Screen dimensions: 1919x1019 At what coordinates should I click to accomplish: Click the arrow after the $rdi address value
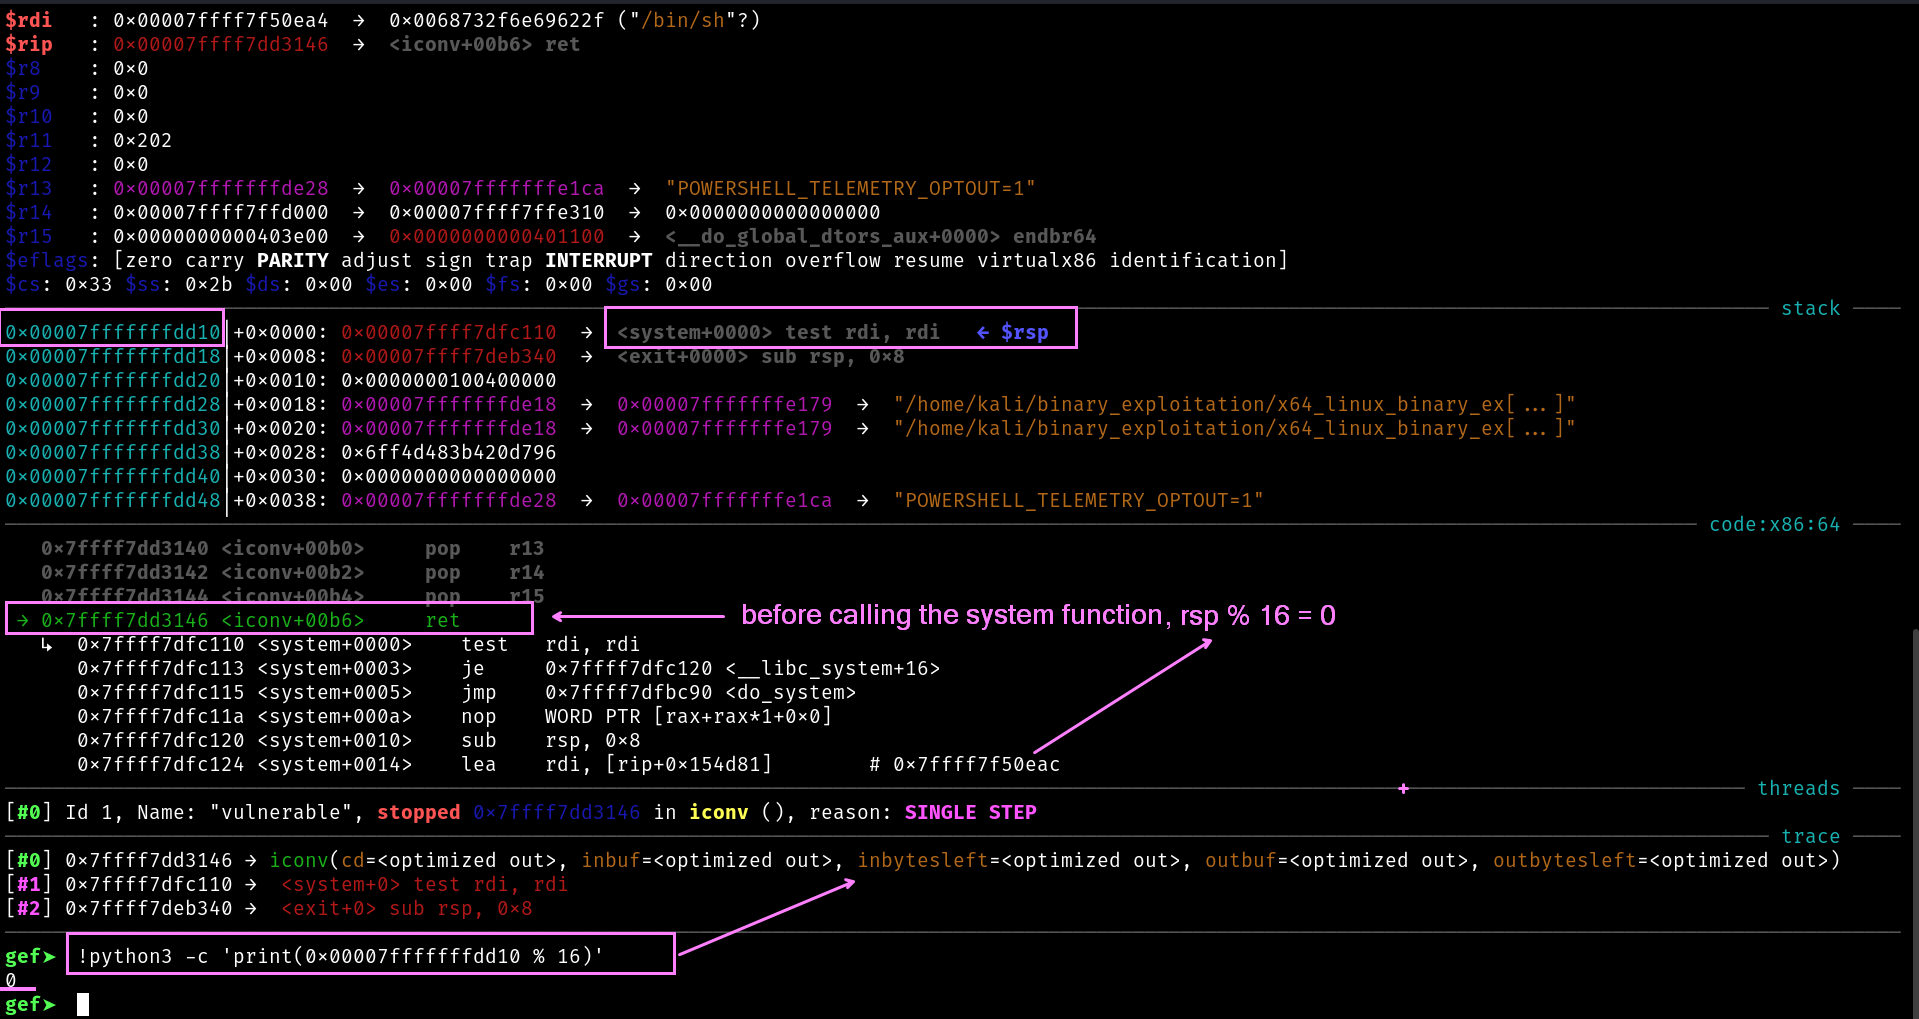click(358, 21)
